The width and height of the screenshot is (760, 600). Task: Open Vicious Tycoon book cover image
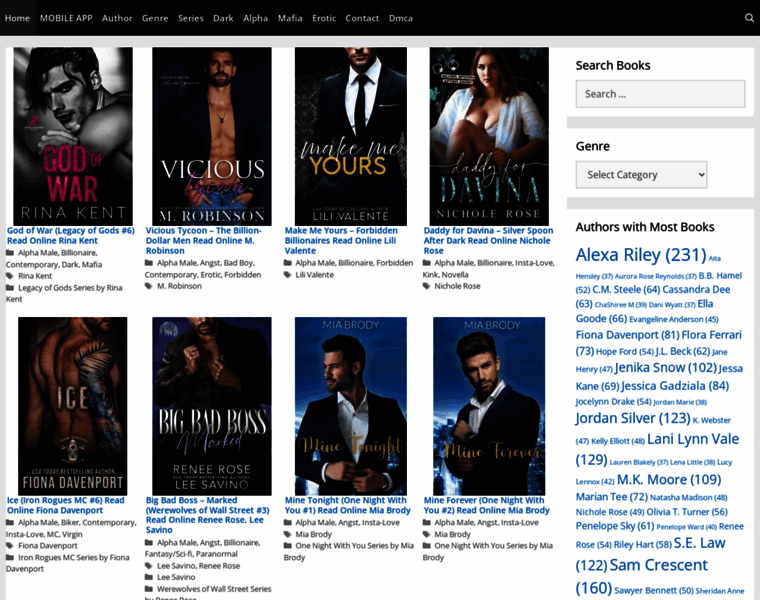[212, 136]
